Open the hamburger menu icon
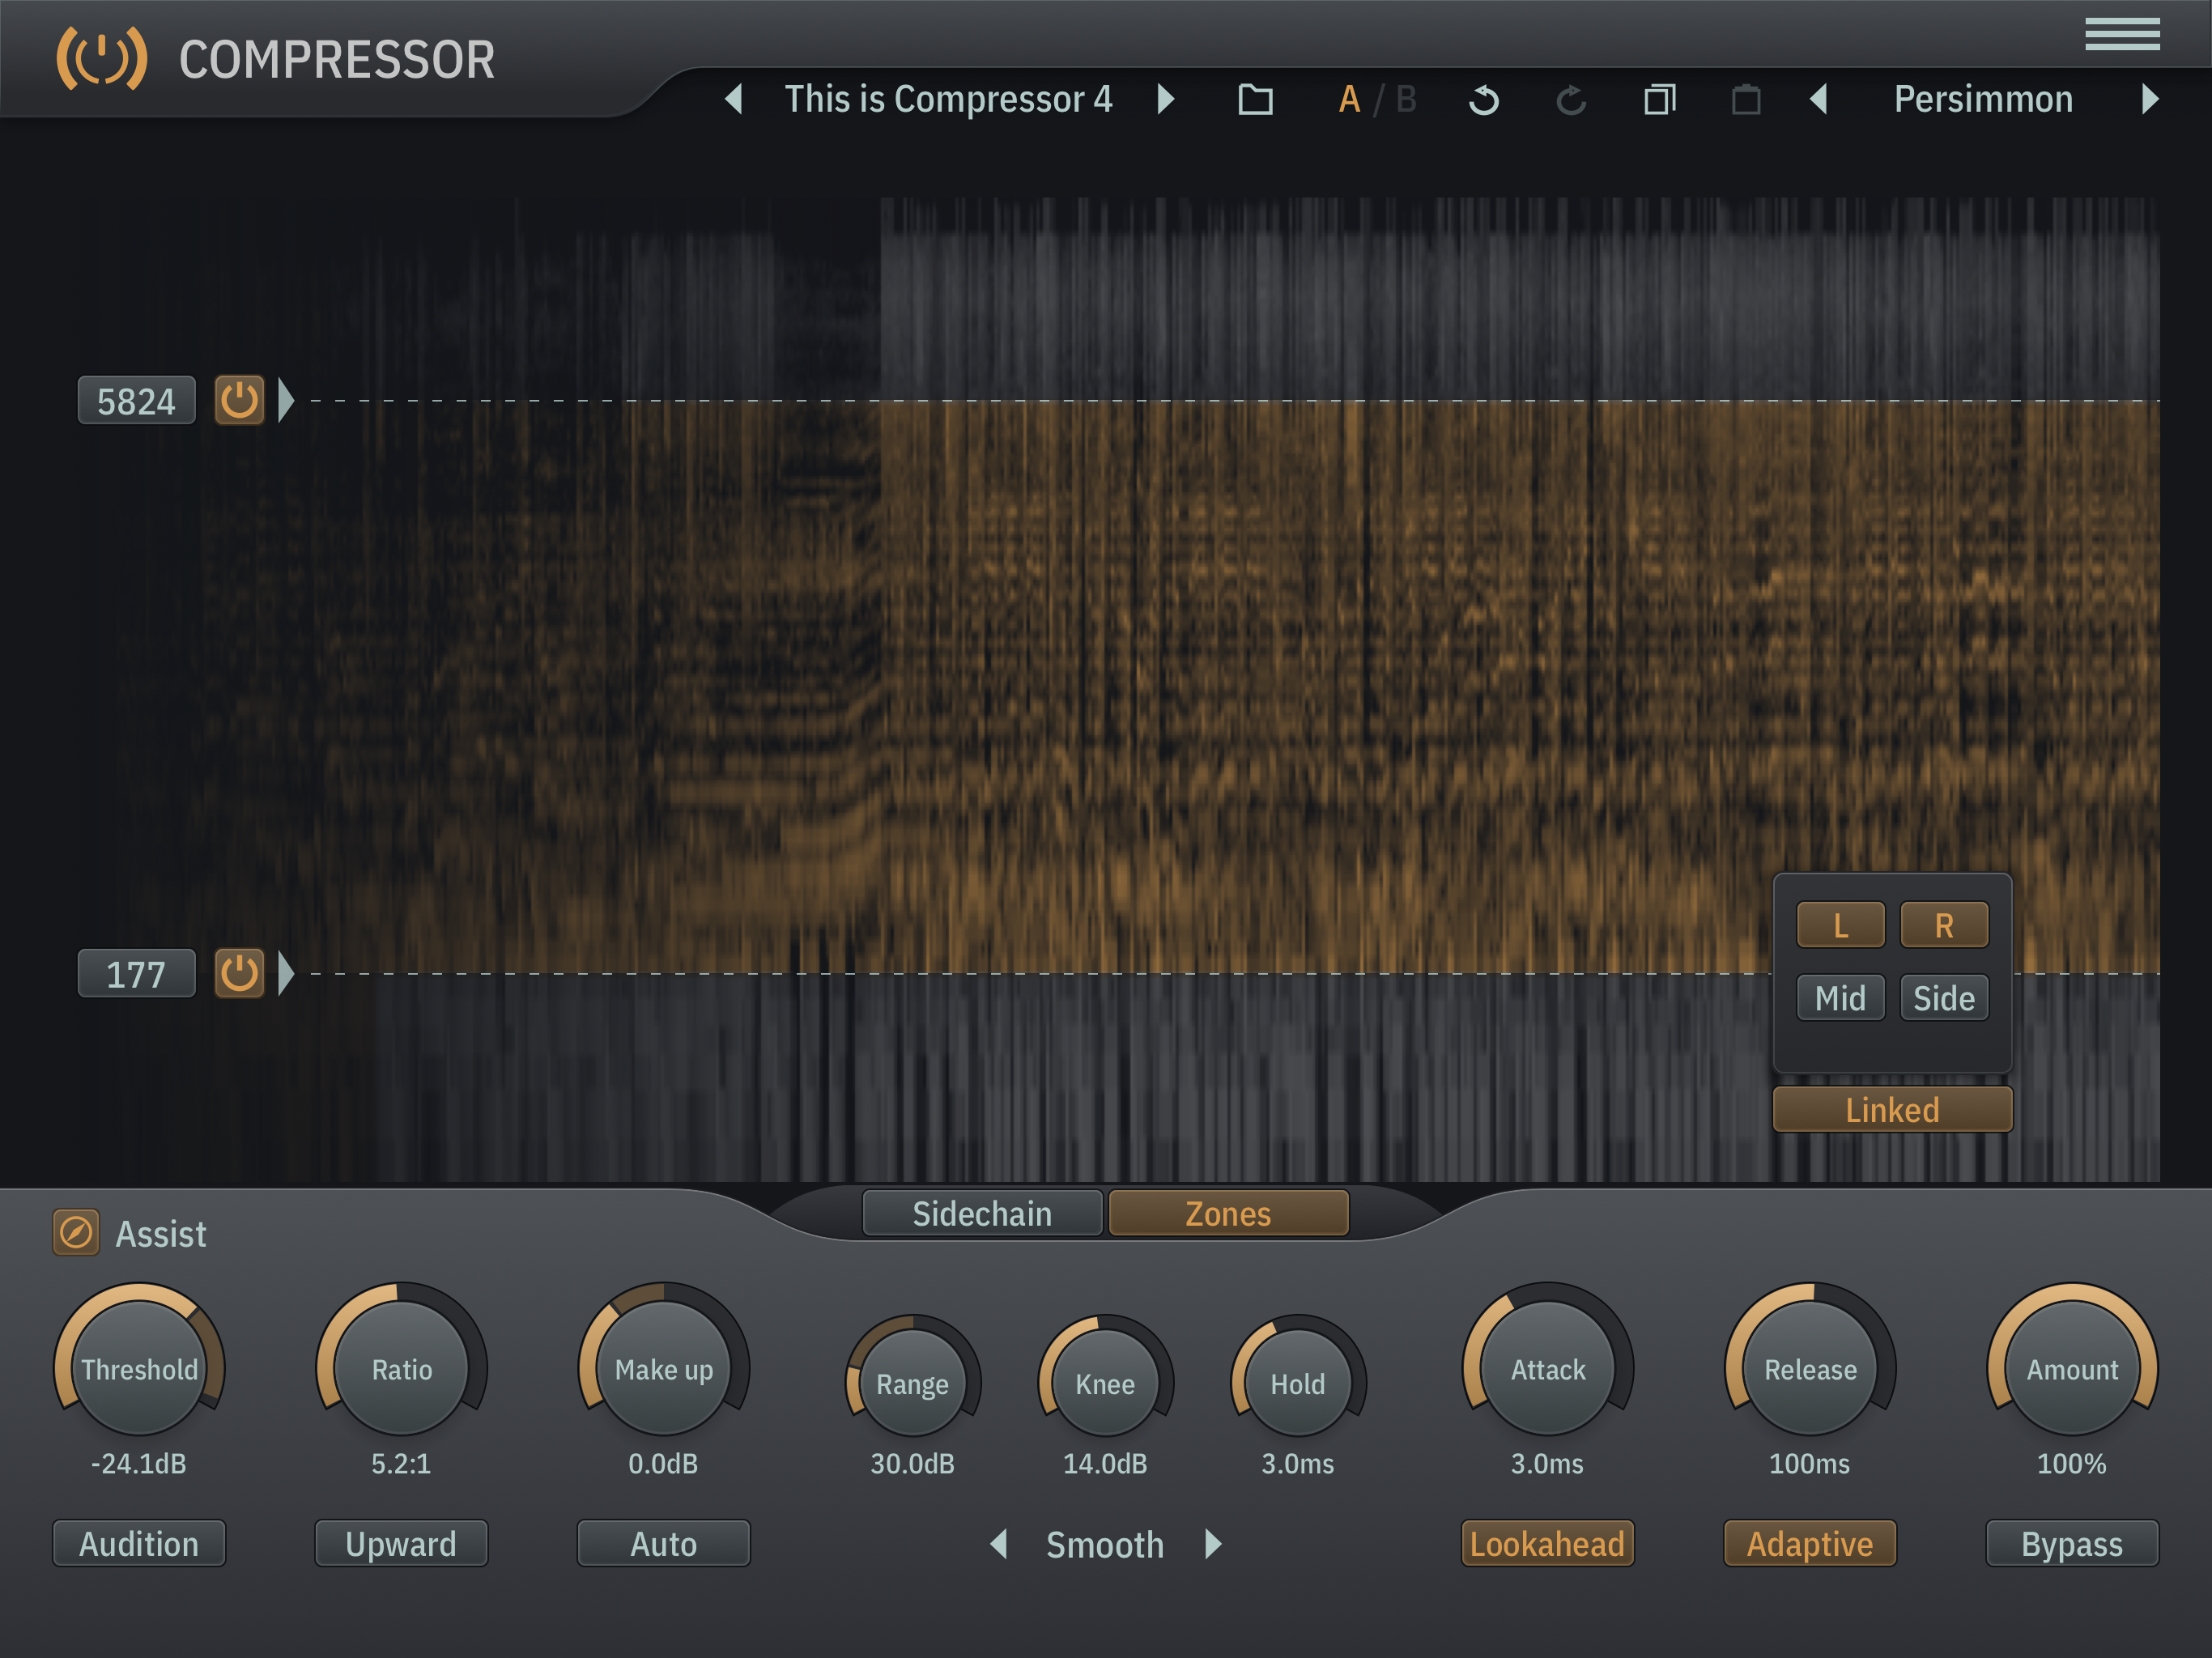2212x1658 pixels. pos(2122,34)
